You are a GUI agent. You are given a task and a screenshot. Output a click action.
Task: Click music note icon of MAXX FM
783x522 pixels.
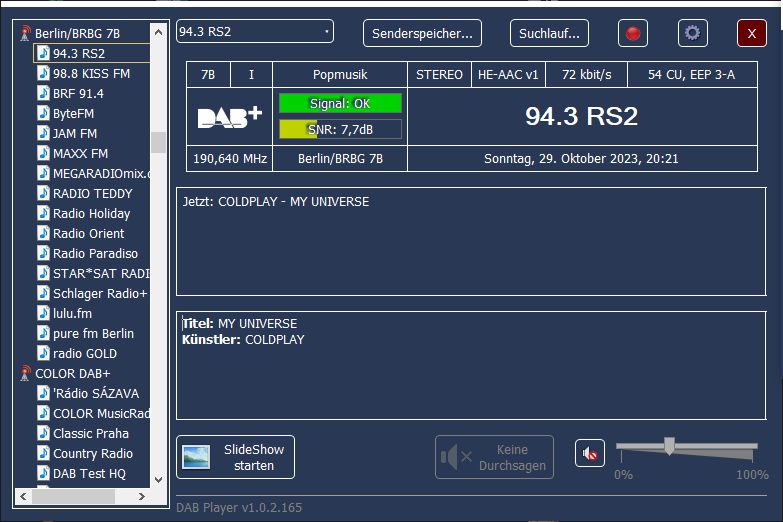(43, 153)
